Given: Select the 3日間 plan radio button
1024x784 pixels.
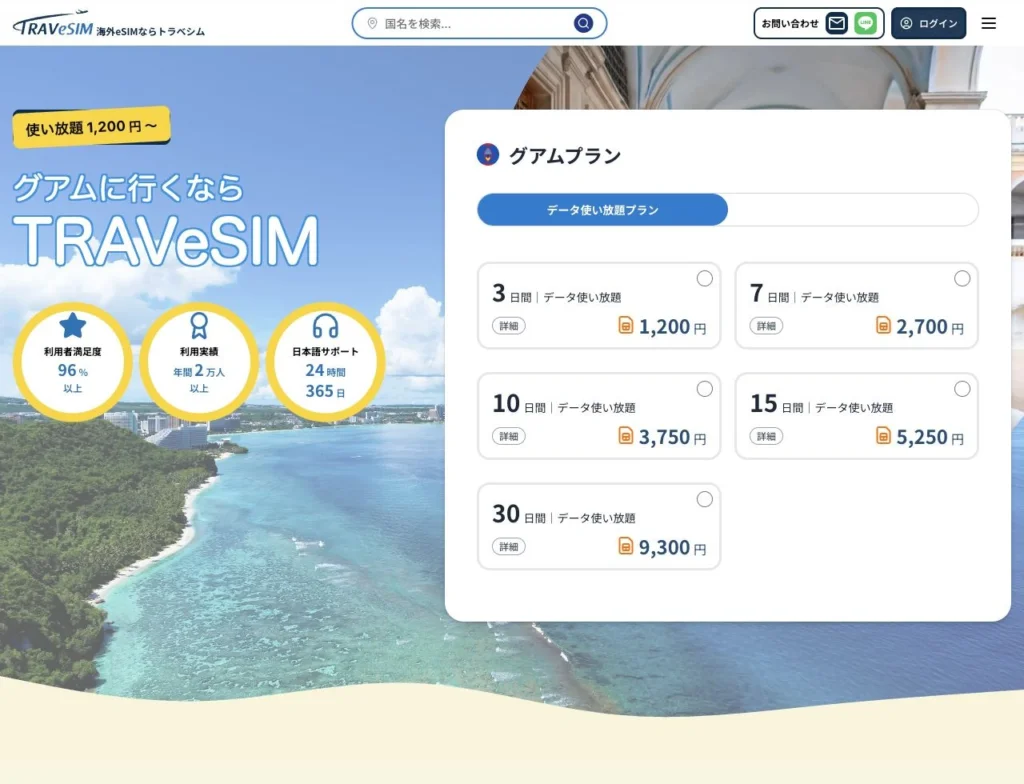Looking at the screenshot, I should [705, 278].
